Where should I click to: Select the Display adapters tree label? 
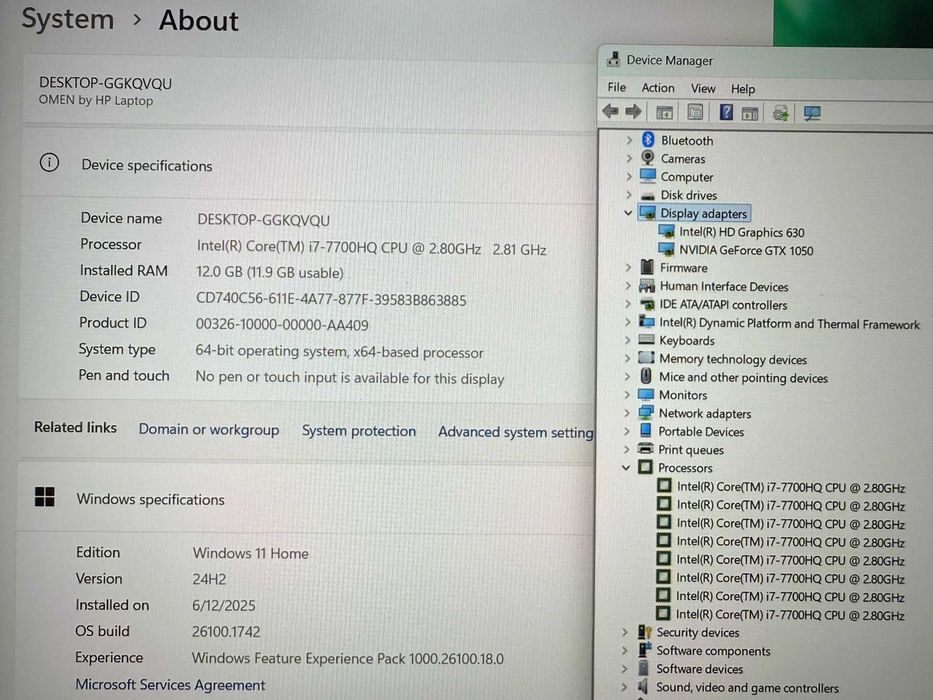pos(703,214)
